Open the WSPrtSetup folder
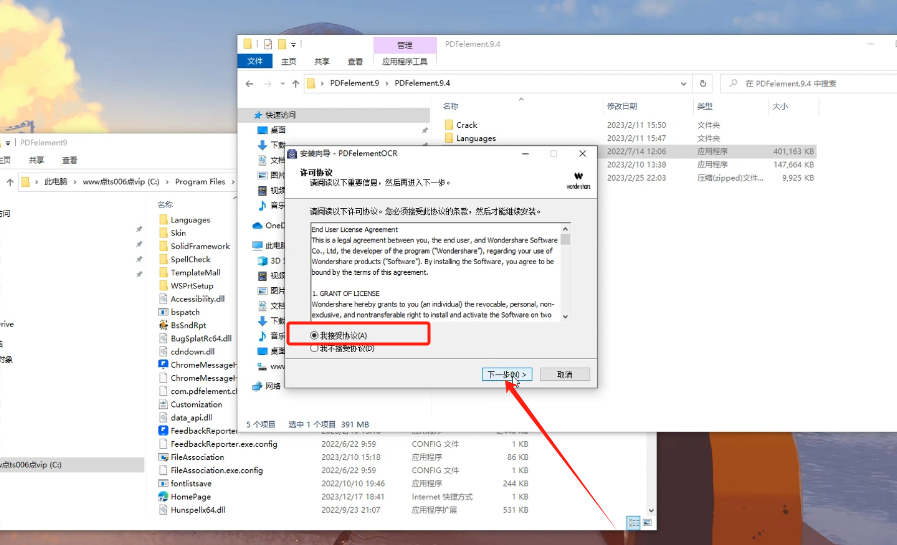Image resolution: width=897 pixels, height=545 pixels. 192,285
